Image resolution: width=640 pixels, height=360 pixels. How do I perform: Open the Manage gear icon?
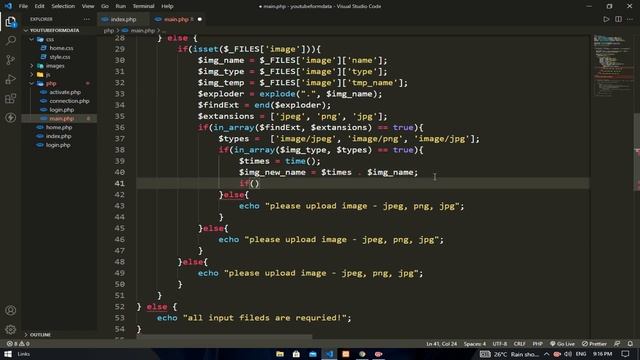coord(11,329)
